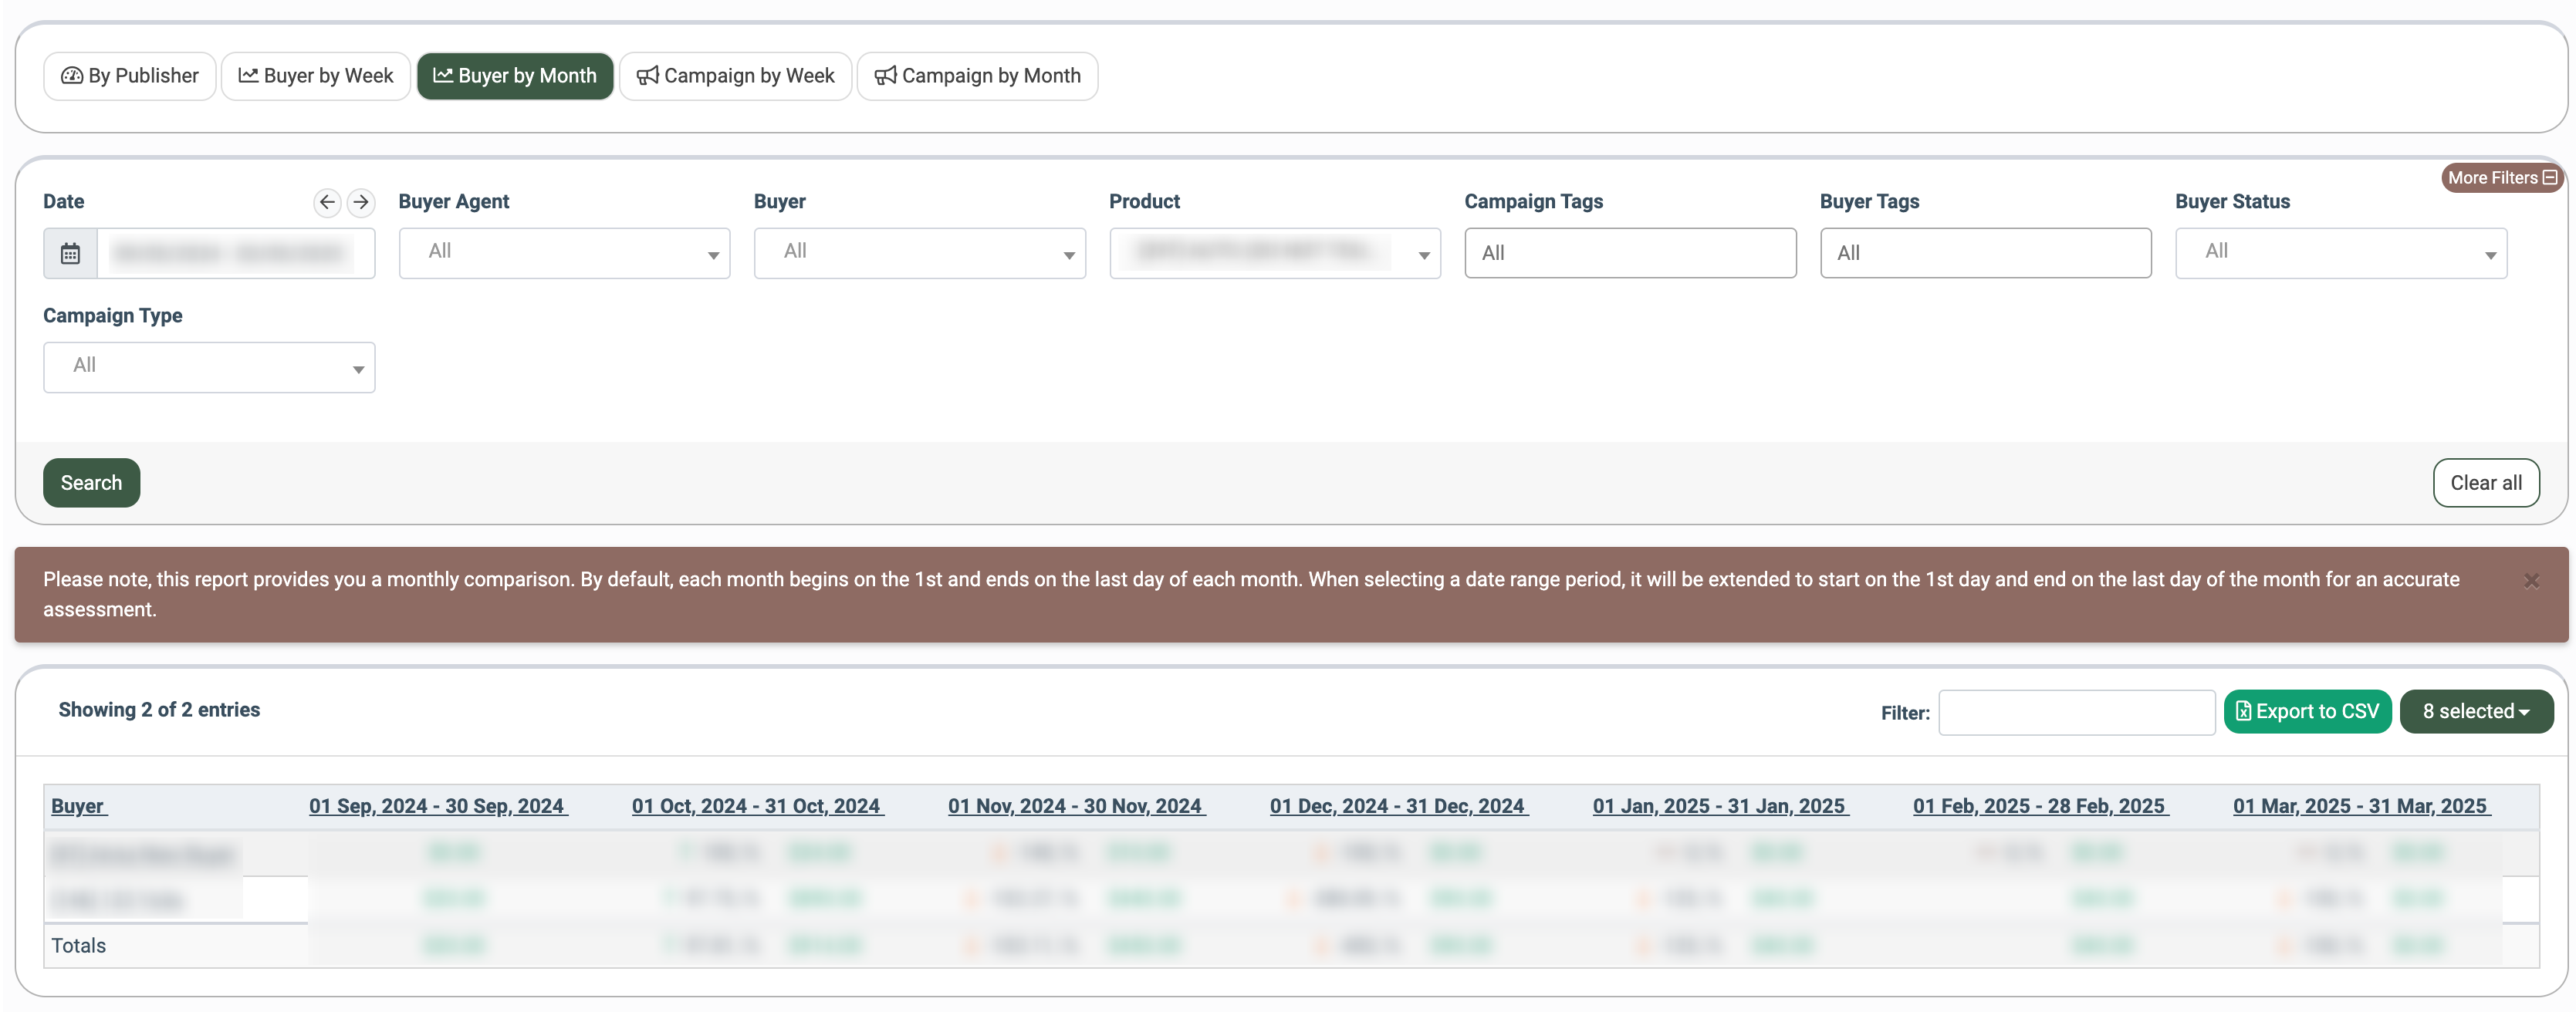Switch to Buyer by Week tab
The width and height of the screenshot is (2576, 1012).
pos(316,76)
